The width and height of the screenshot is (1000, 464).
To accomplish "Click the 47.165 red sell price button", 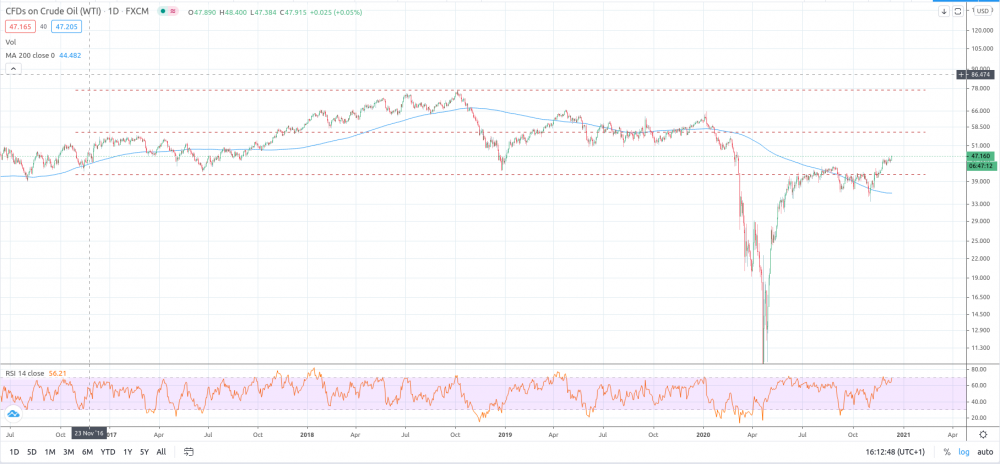I will (18, 27).
